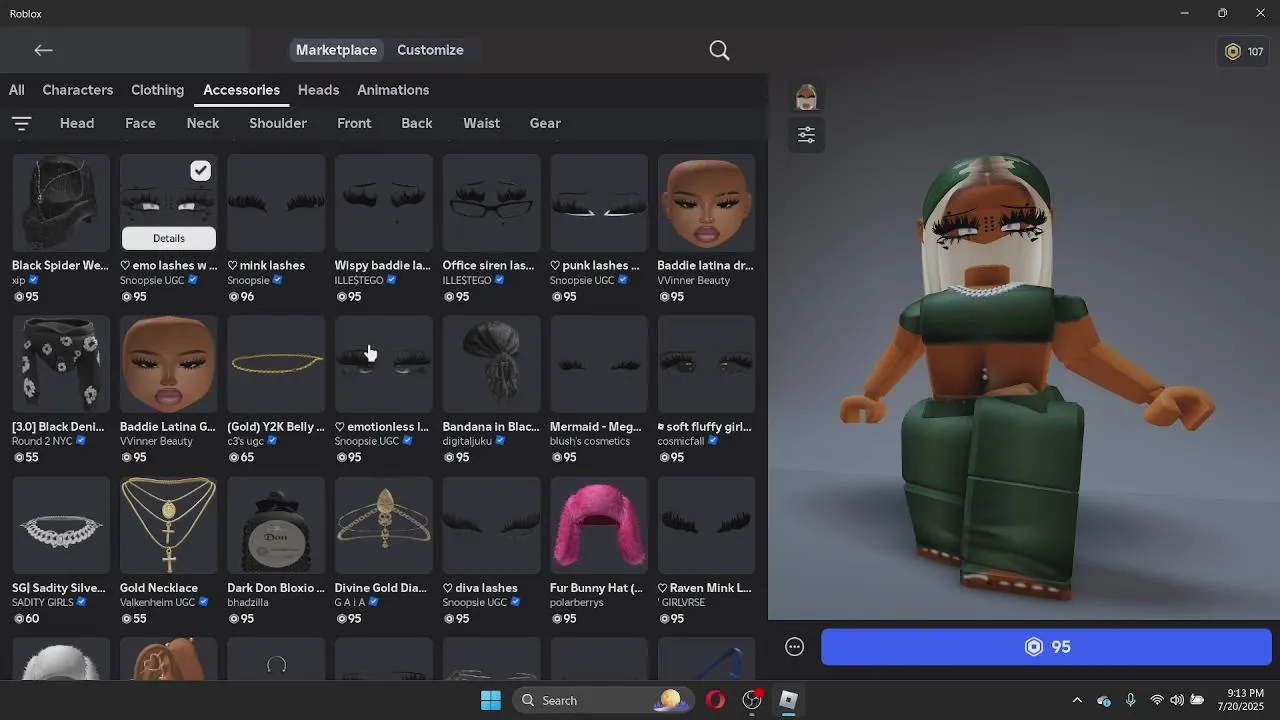The height and width of the screenshot is (720, 1280).
Task: Open the filter options icon
Action: (22, 124)
